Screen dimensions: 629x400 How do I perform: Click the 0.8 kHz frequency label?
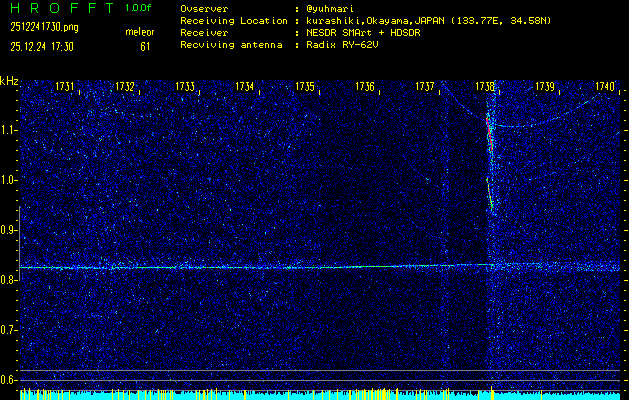(x=8, y=280)
